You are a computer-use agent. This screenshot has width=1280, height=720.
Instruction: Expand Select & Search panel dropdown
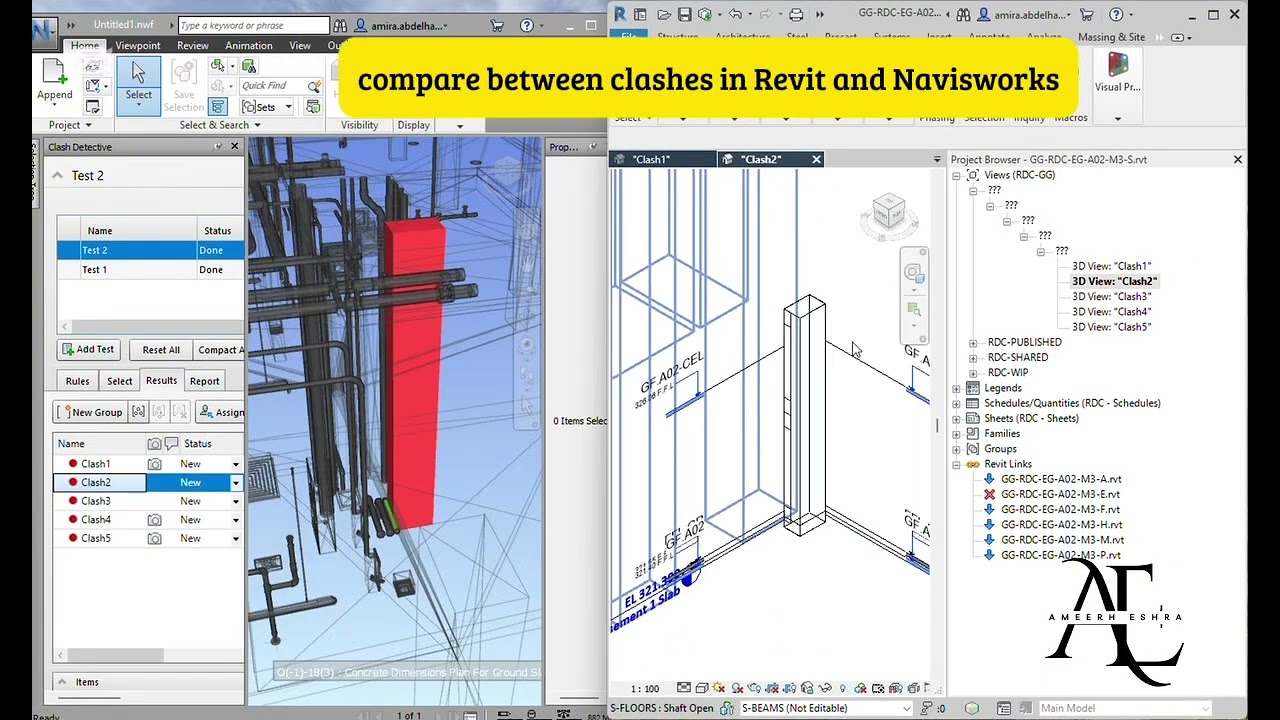[257, 125]
